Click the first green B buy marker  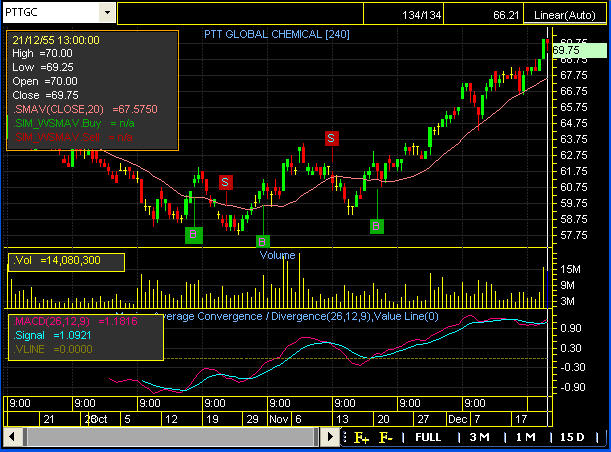click(x=194, y=235)
